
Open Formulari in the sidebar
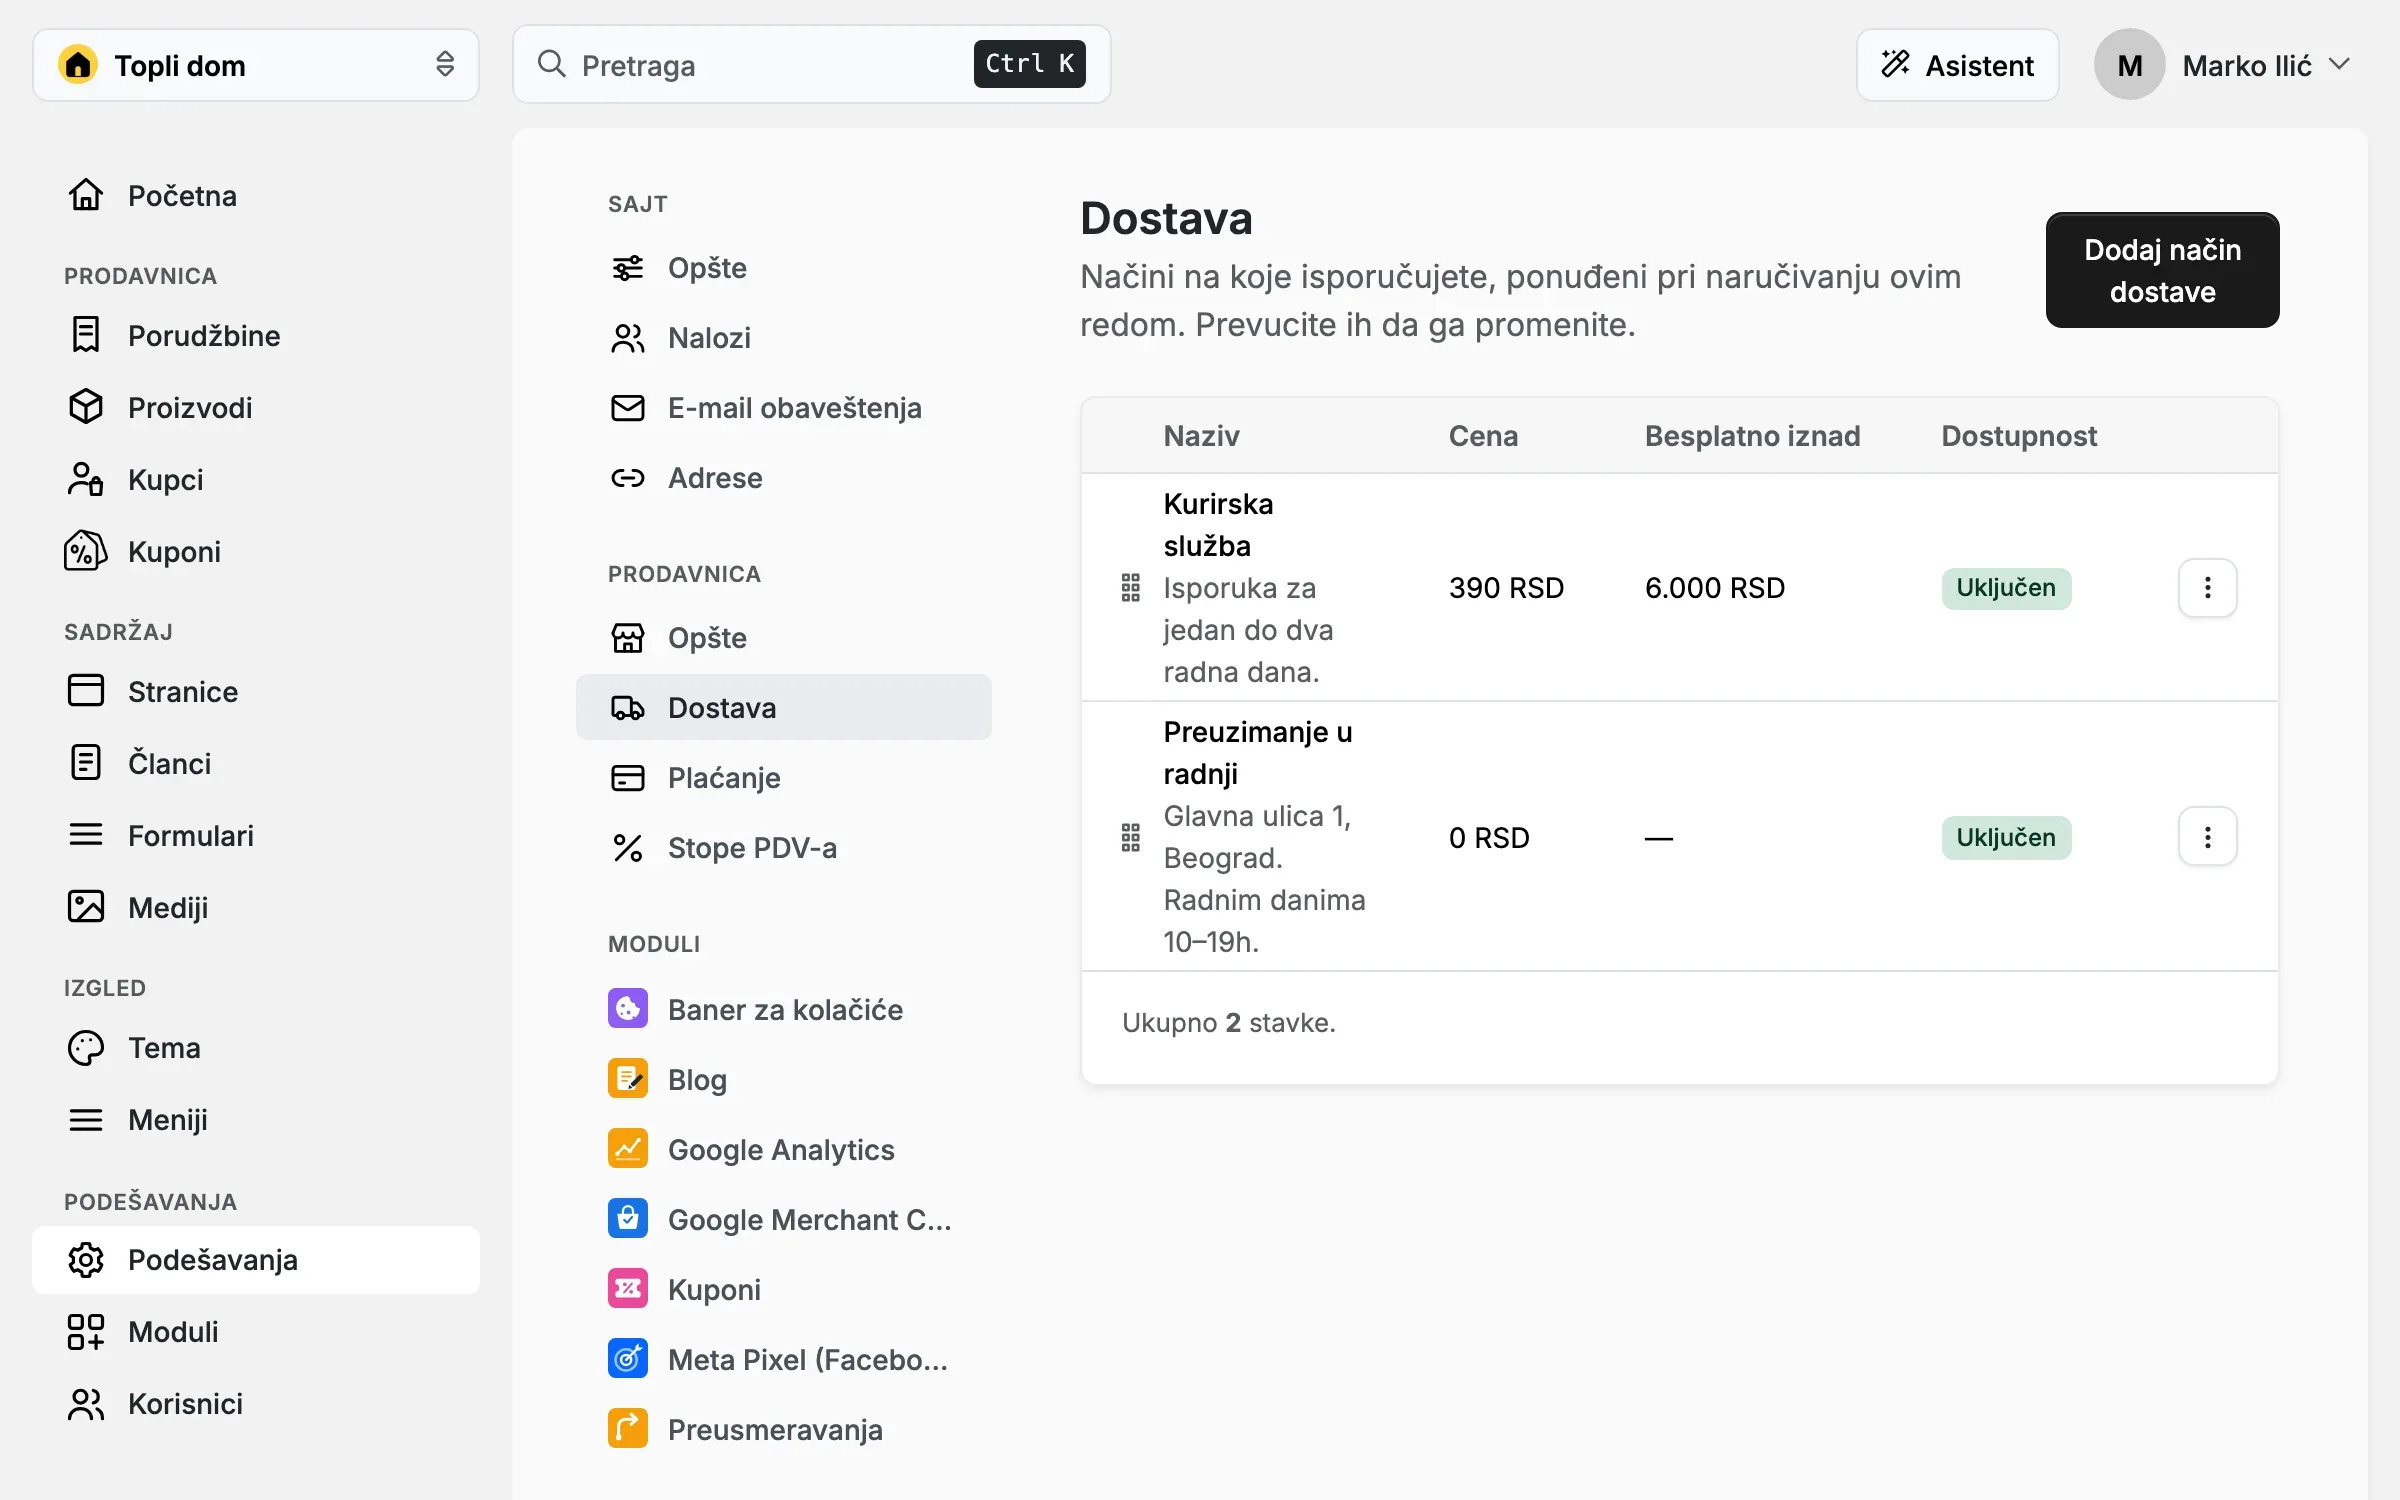click(x=256, y=835)
